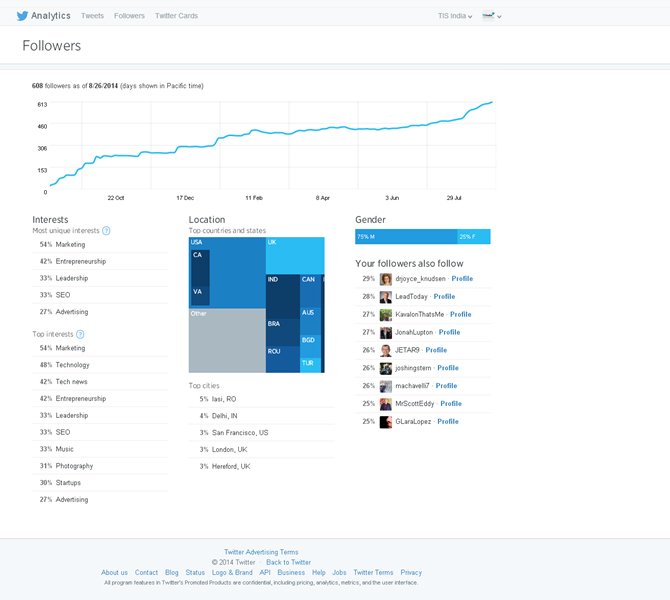Image resolution: width=670 pixels, height=600 pixels.
Task: Select the CAN block in treemap
Action: pyautogui.click(x=310, y=291)
